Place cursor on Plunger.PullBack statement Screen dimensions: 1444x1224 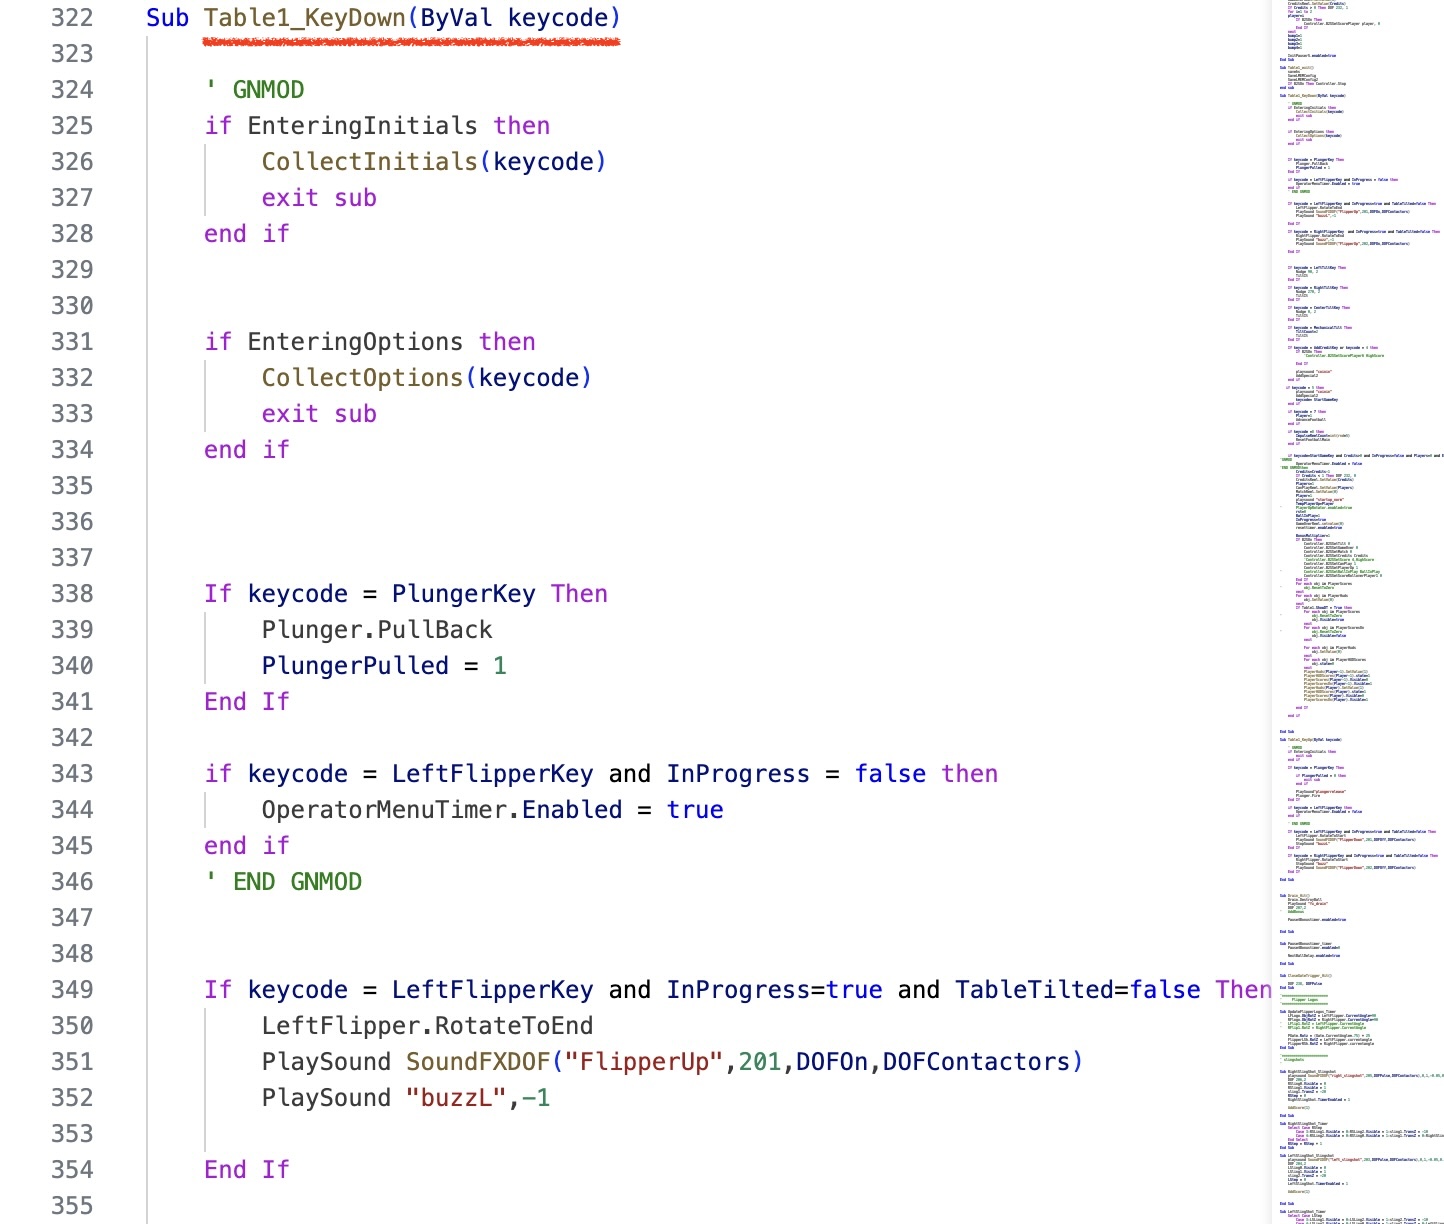(377, 630)
